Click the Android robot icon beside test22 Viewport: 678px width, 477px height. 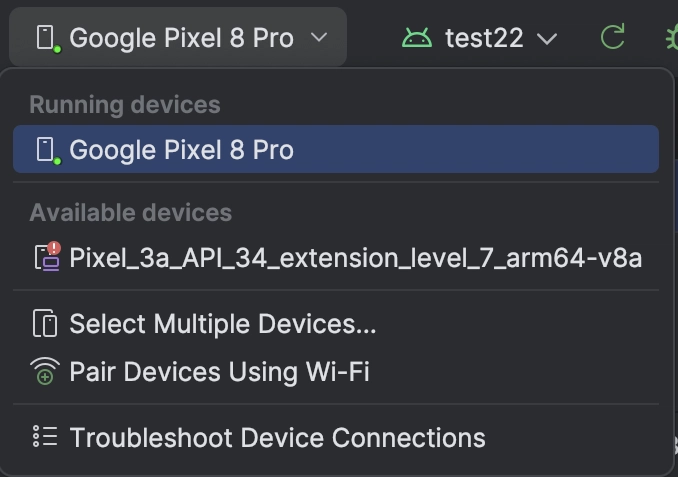coord(416,38)
